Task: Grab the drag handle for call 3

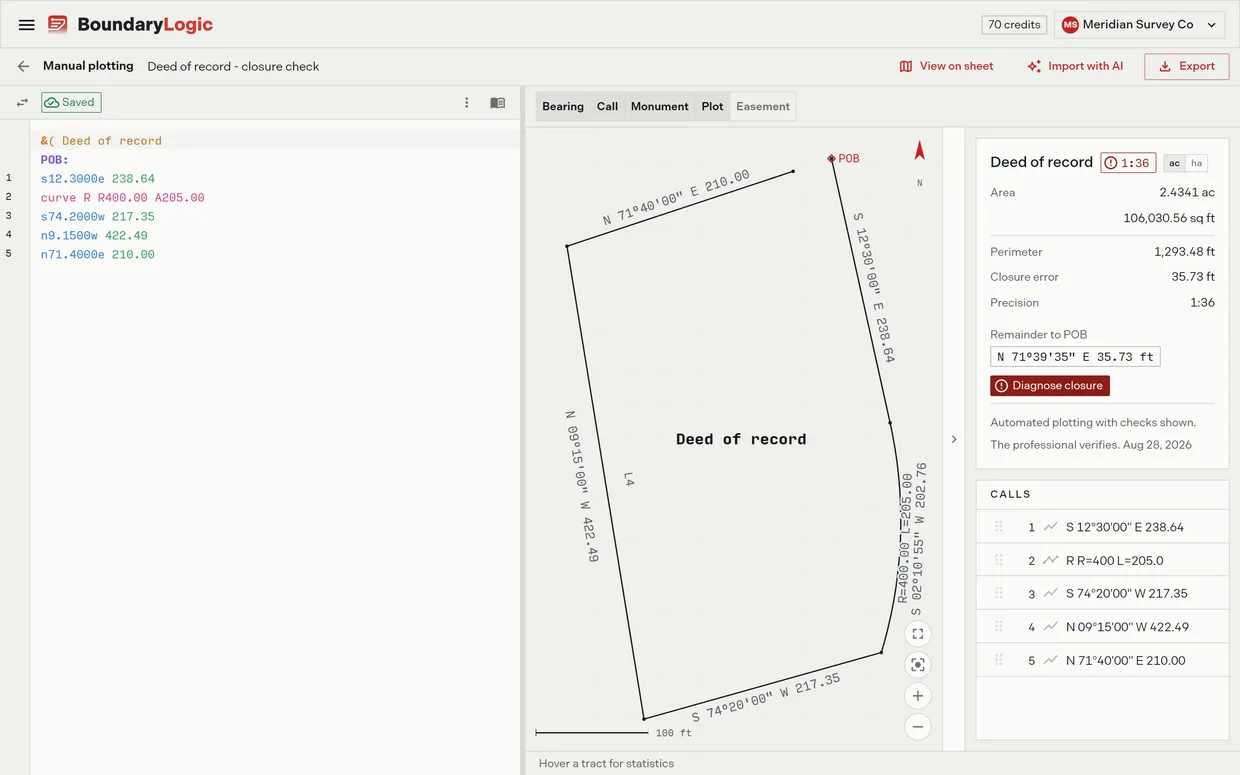Action: coord(998,593)
